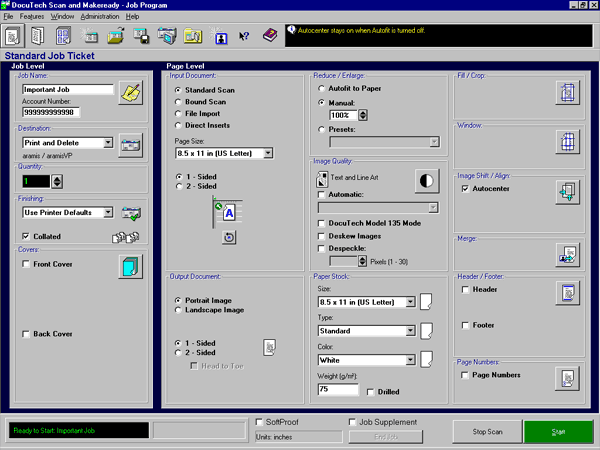Toggle the Collated checkbox
600x450 pixels.
tap(26, 236)
